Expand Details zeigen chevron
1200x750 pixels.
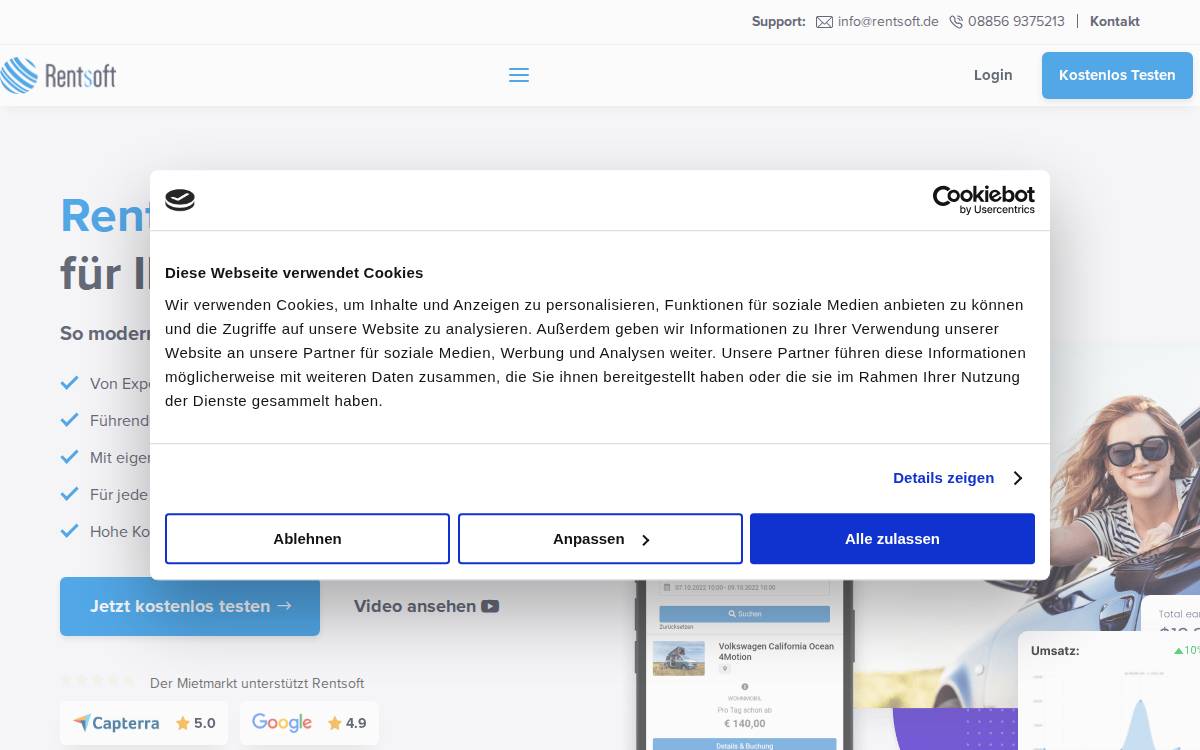(x=1017, y=478)
